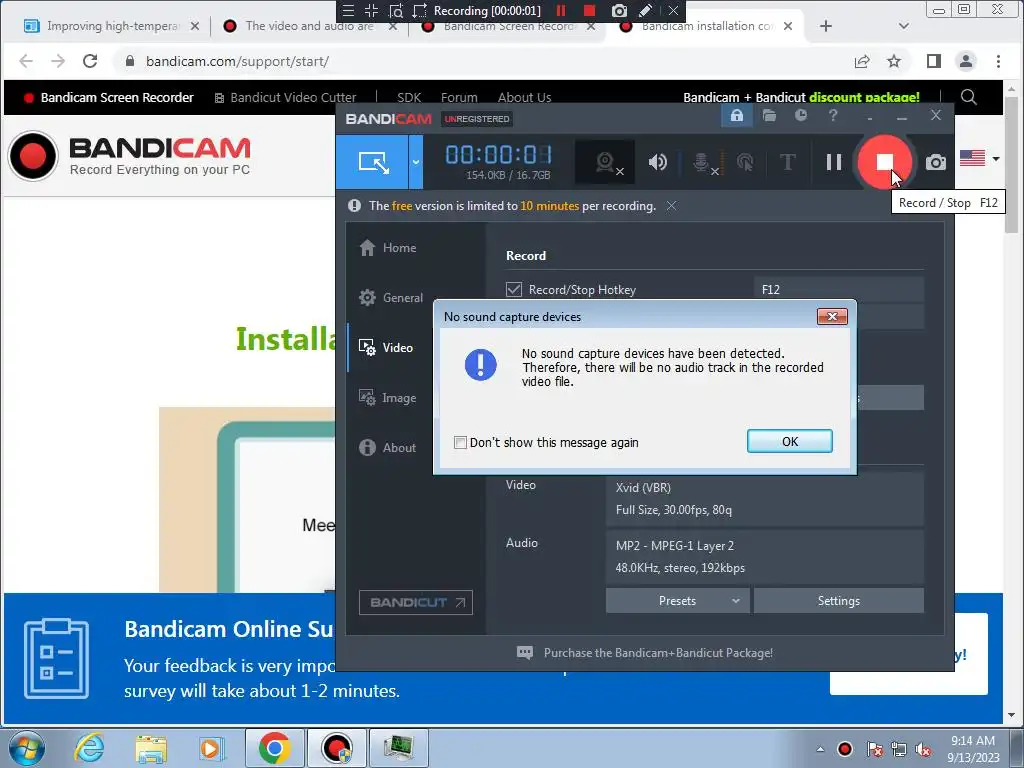Screen dimensions: 1024x768
Task: Select the Video section in sidebar
Action: click(386, 347)
